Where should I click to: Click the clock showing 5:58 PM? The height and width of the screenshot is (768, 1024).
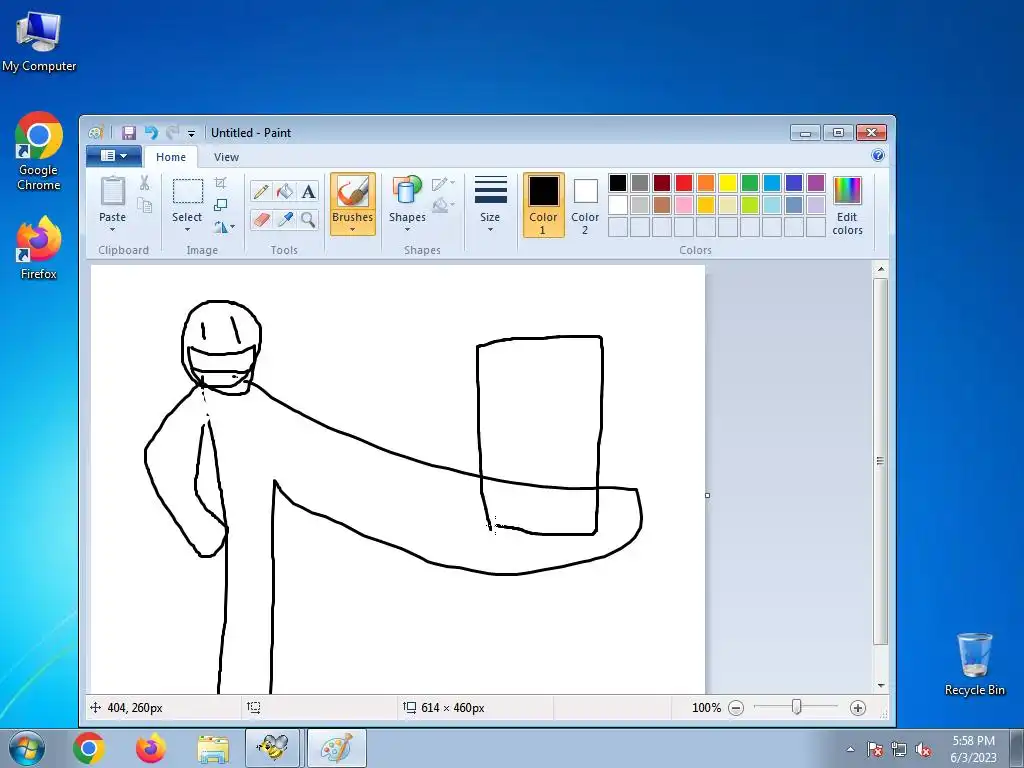point(973,741)
